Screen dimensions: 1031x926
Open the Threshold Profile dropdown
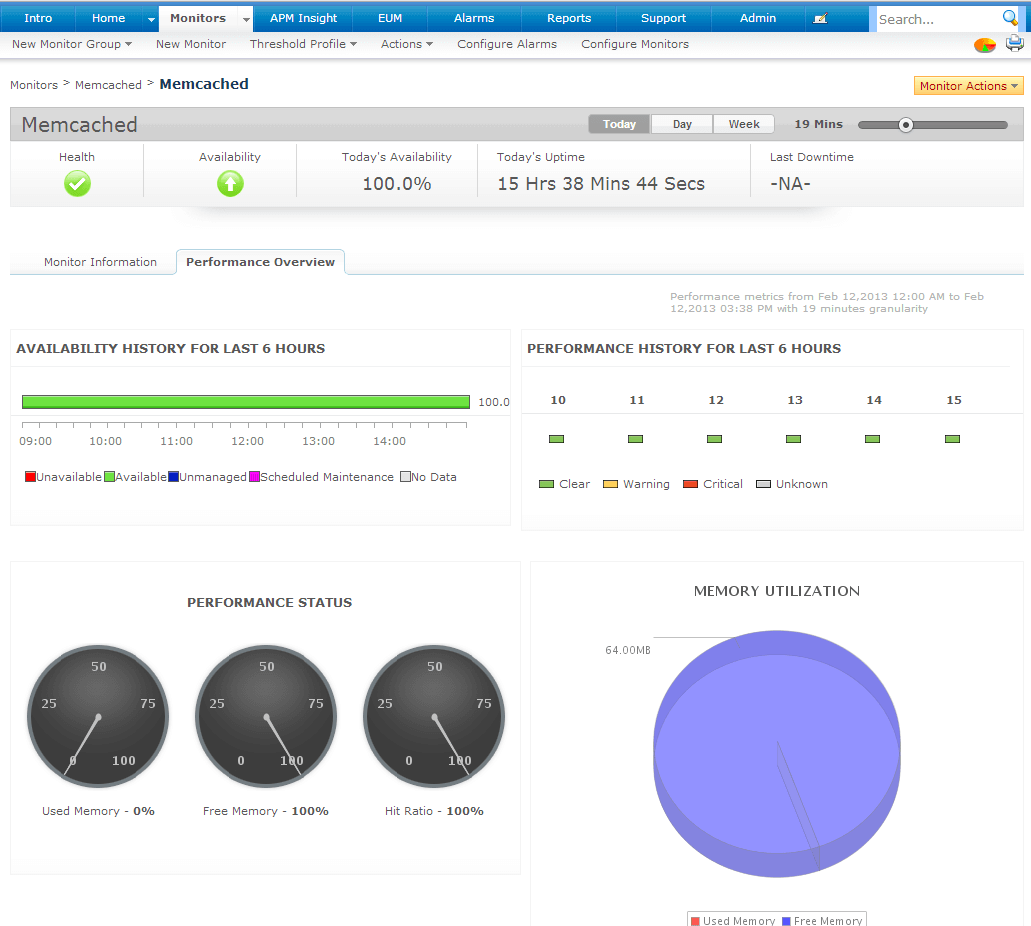click(x=303, y=44)
